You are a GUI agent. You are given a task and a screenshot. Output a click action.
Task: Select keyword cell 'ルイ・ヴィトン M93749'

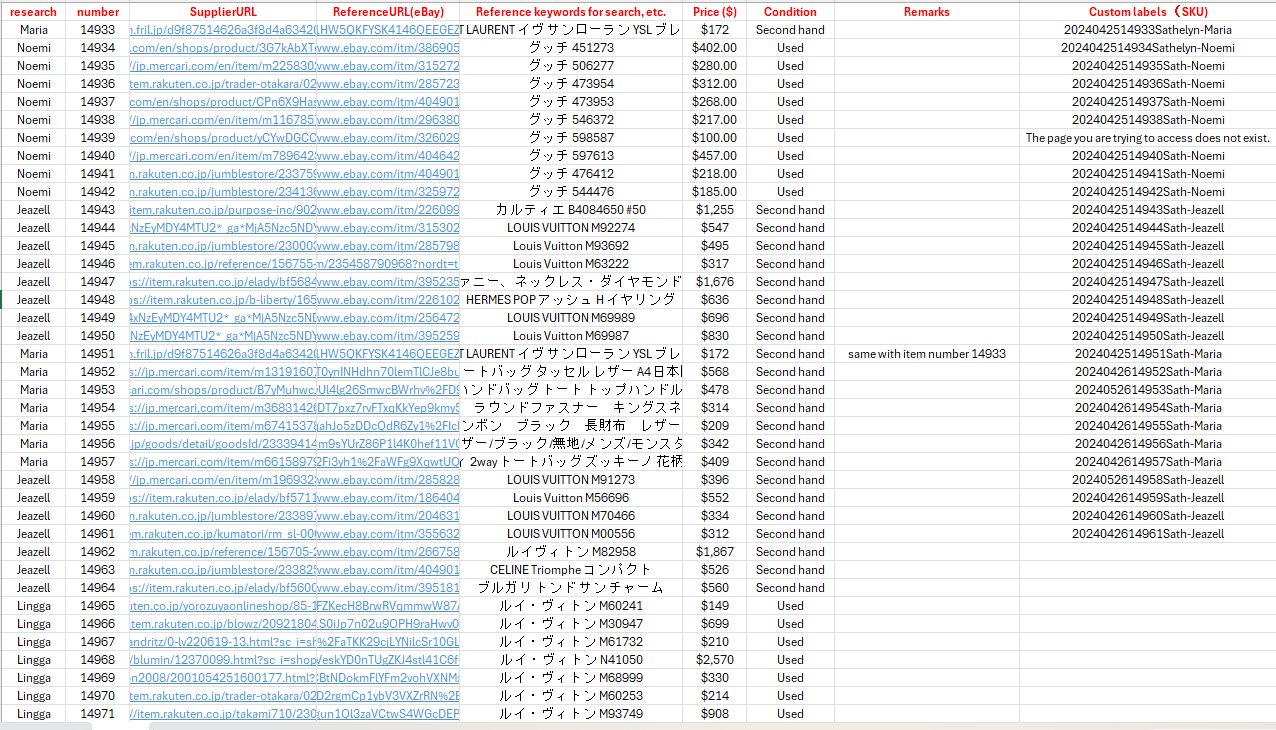pyautogui.click(x=571, y=714)
